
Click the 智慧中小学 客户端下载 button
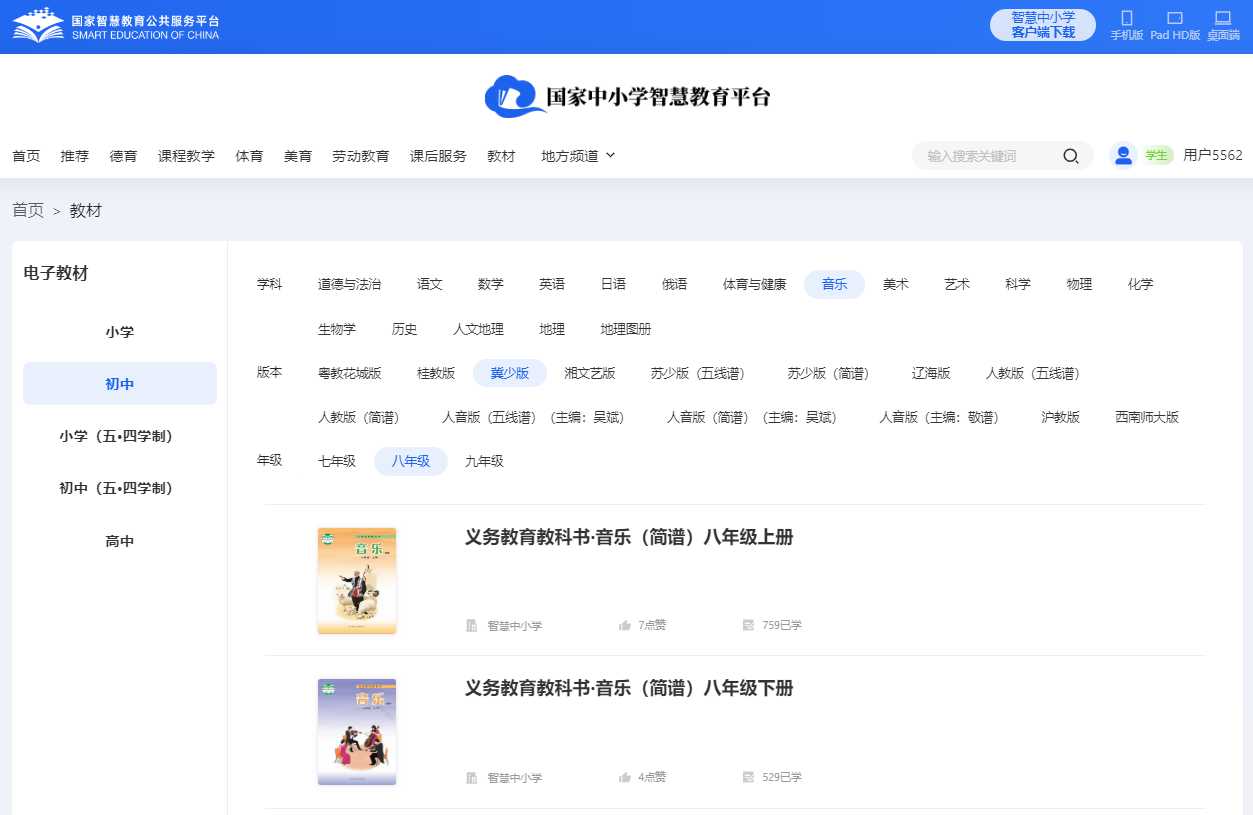[x=1042, y=25]
